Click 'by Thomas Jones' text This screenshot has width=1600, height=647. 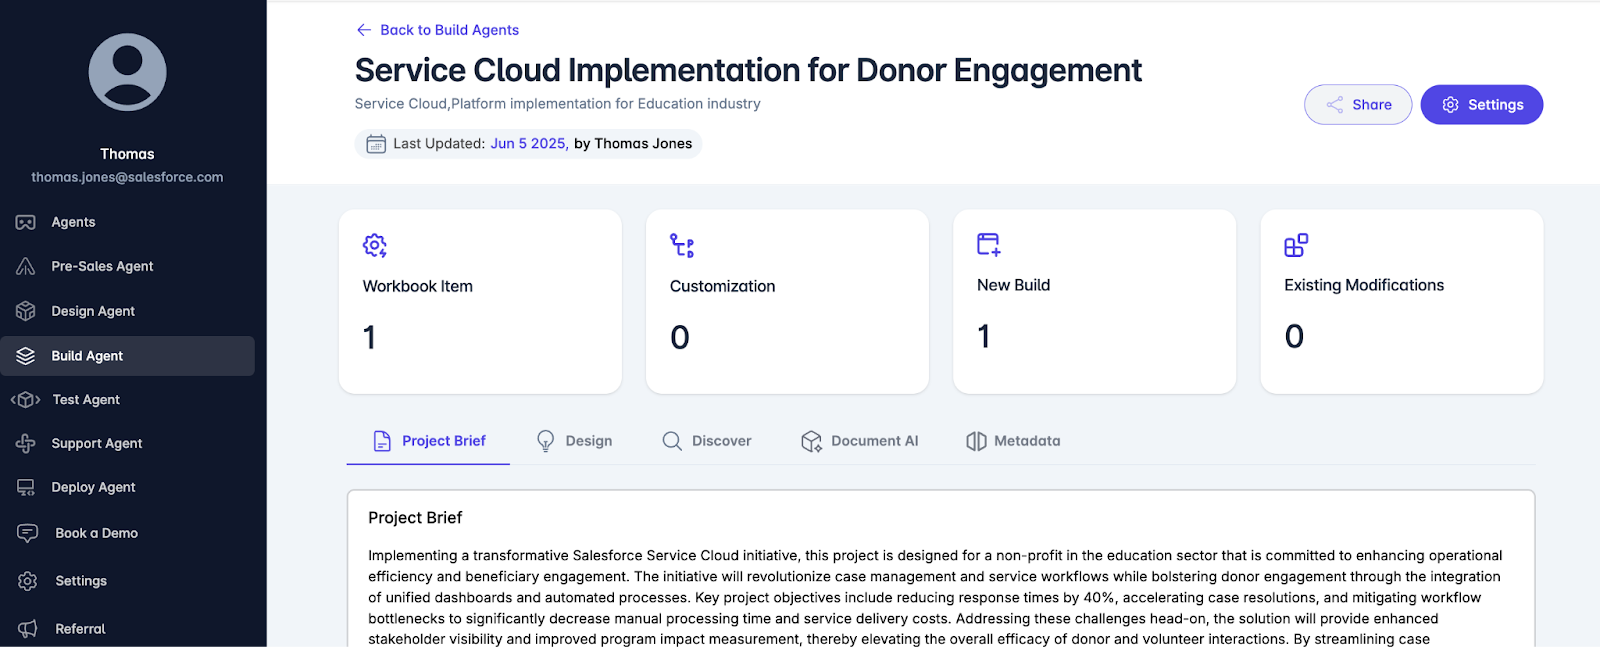coord(633,144)
